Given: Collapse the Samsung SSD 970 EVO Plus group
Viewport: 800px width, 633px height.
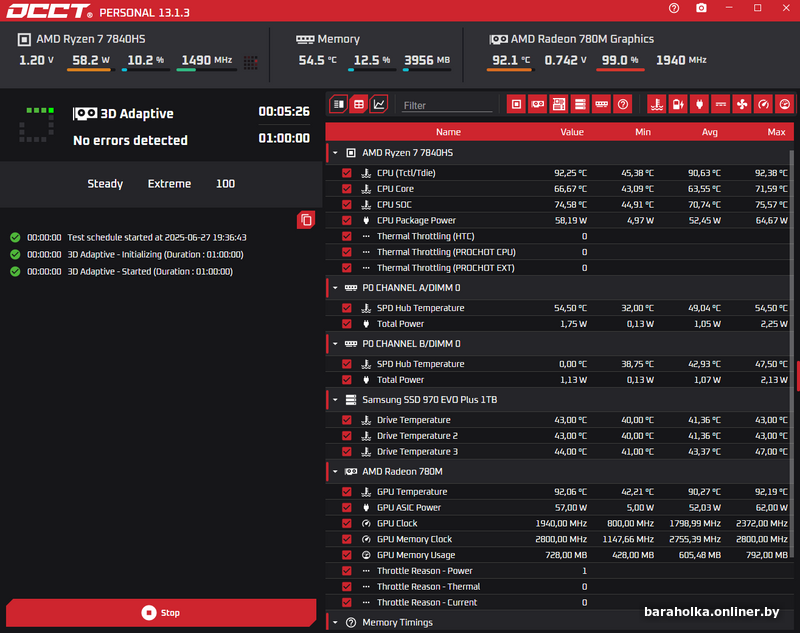Looking at the screenshot, I should [x=335, y=399].
